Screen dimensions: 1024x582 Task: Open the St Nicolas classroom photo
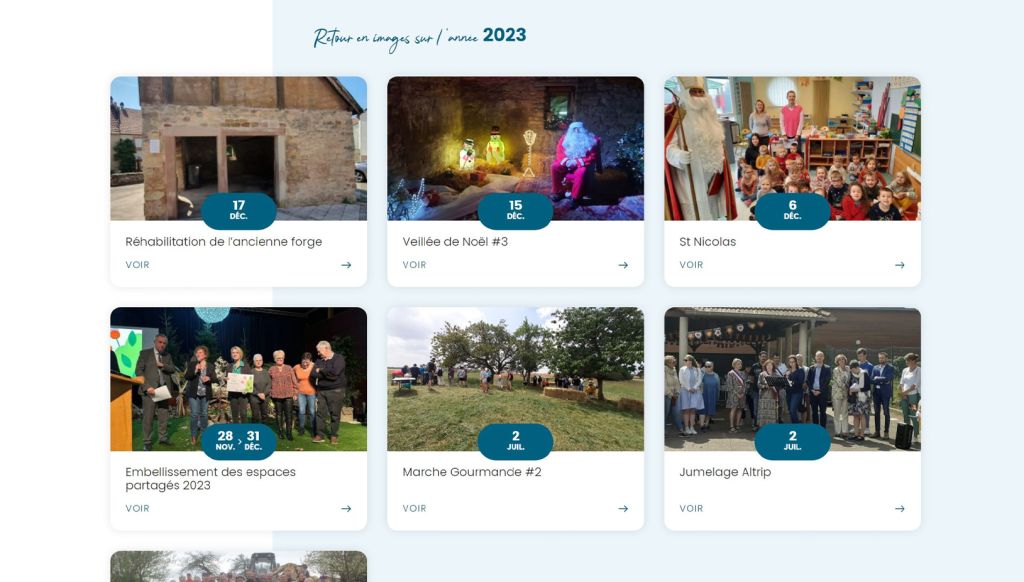(792, 148)
